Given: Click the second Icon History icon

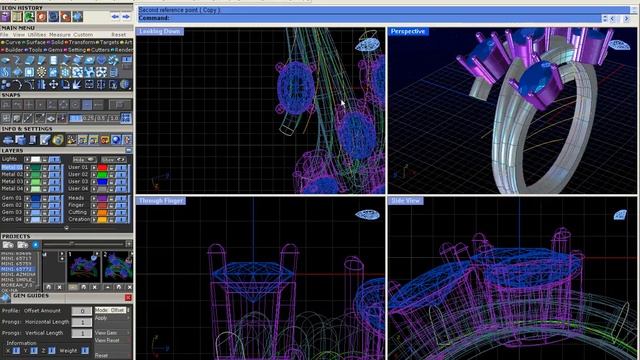Looking at the screenshot, I should tap(17, 17).
